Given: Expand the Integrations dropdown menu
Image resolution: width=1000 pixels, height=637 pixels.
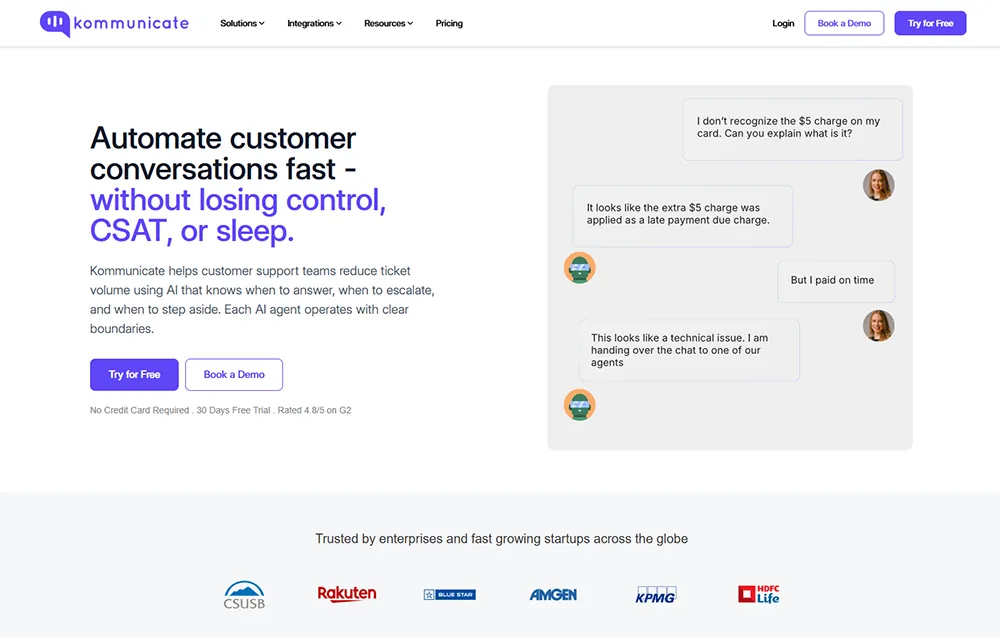Looking at the screenshot, I should click(x=314, y=24).
